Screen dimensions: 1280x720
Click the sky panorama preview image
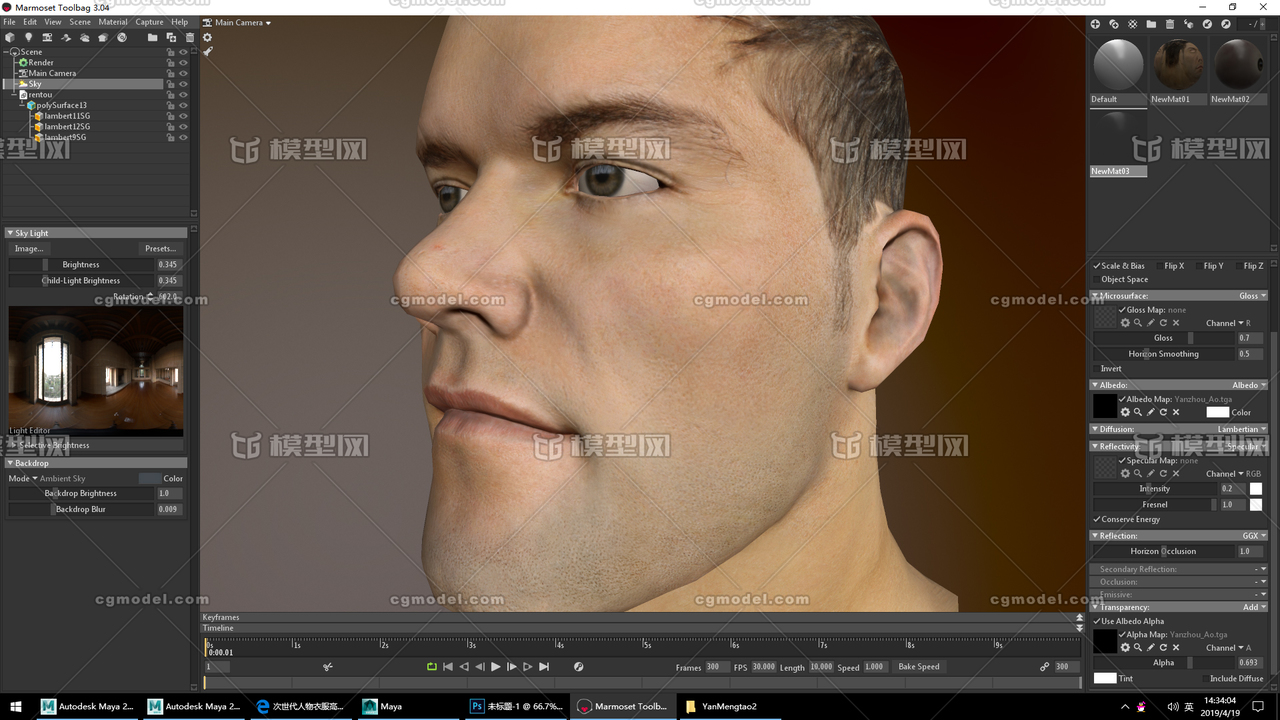click(96, 371)
